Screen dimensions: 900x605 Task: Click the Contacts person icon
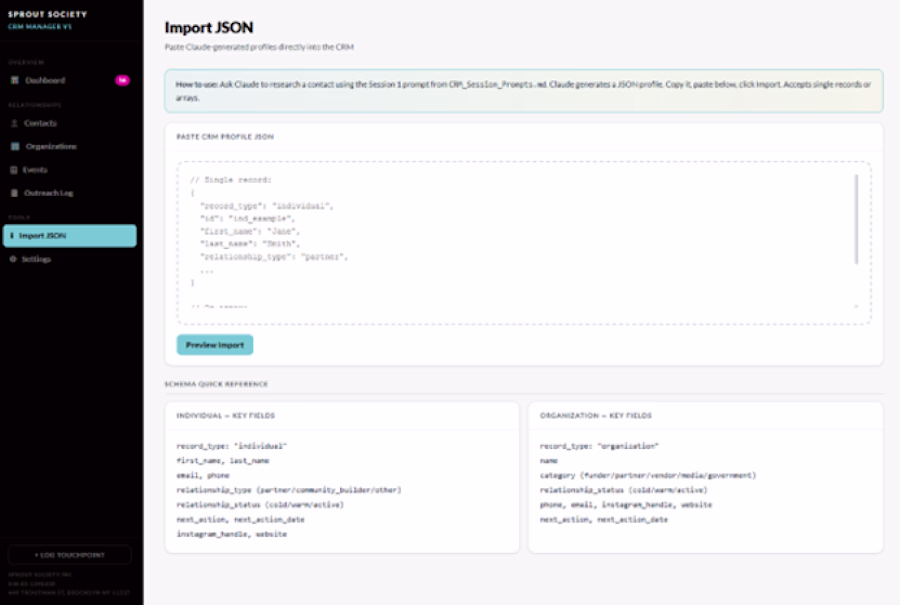[x=14, y=123]
